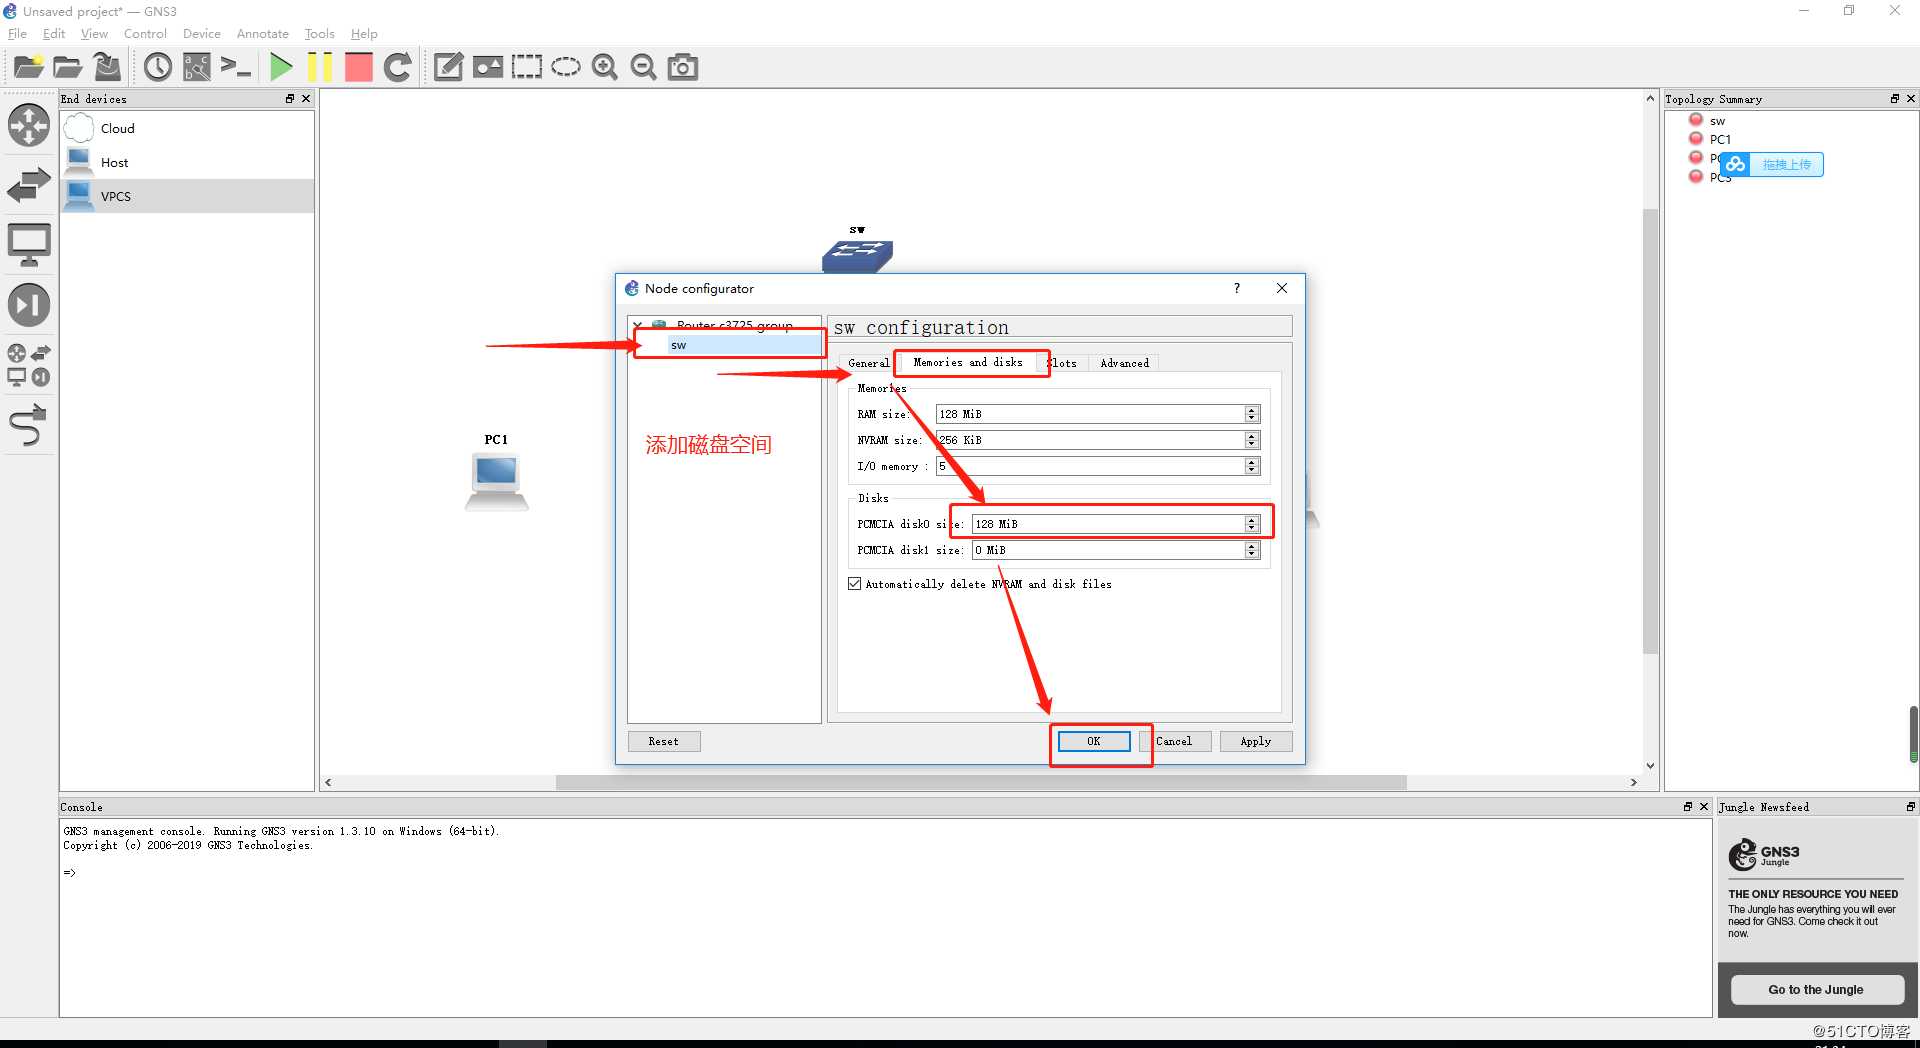Click the Zoom out magnifier icon
The image size is (1920, 1048).
[643, 67]
